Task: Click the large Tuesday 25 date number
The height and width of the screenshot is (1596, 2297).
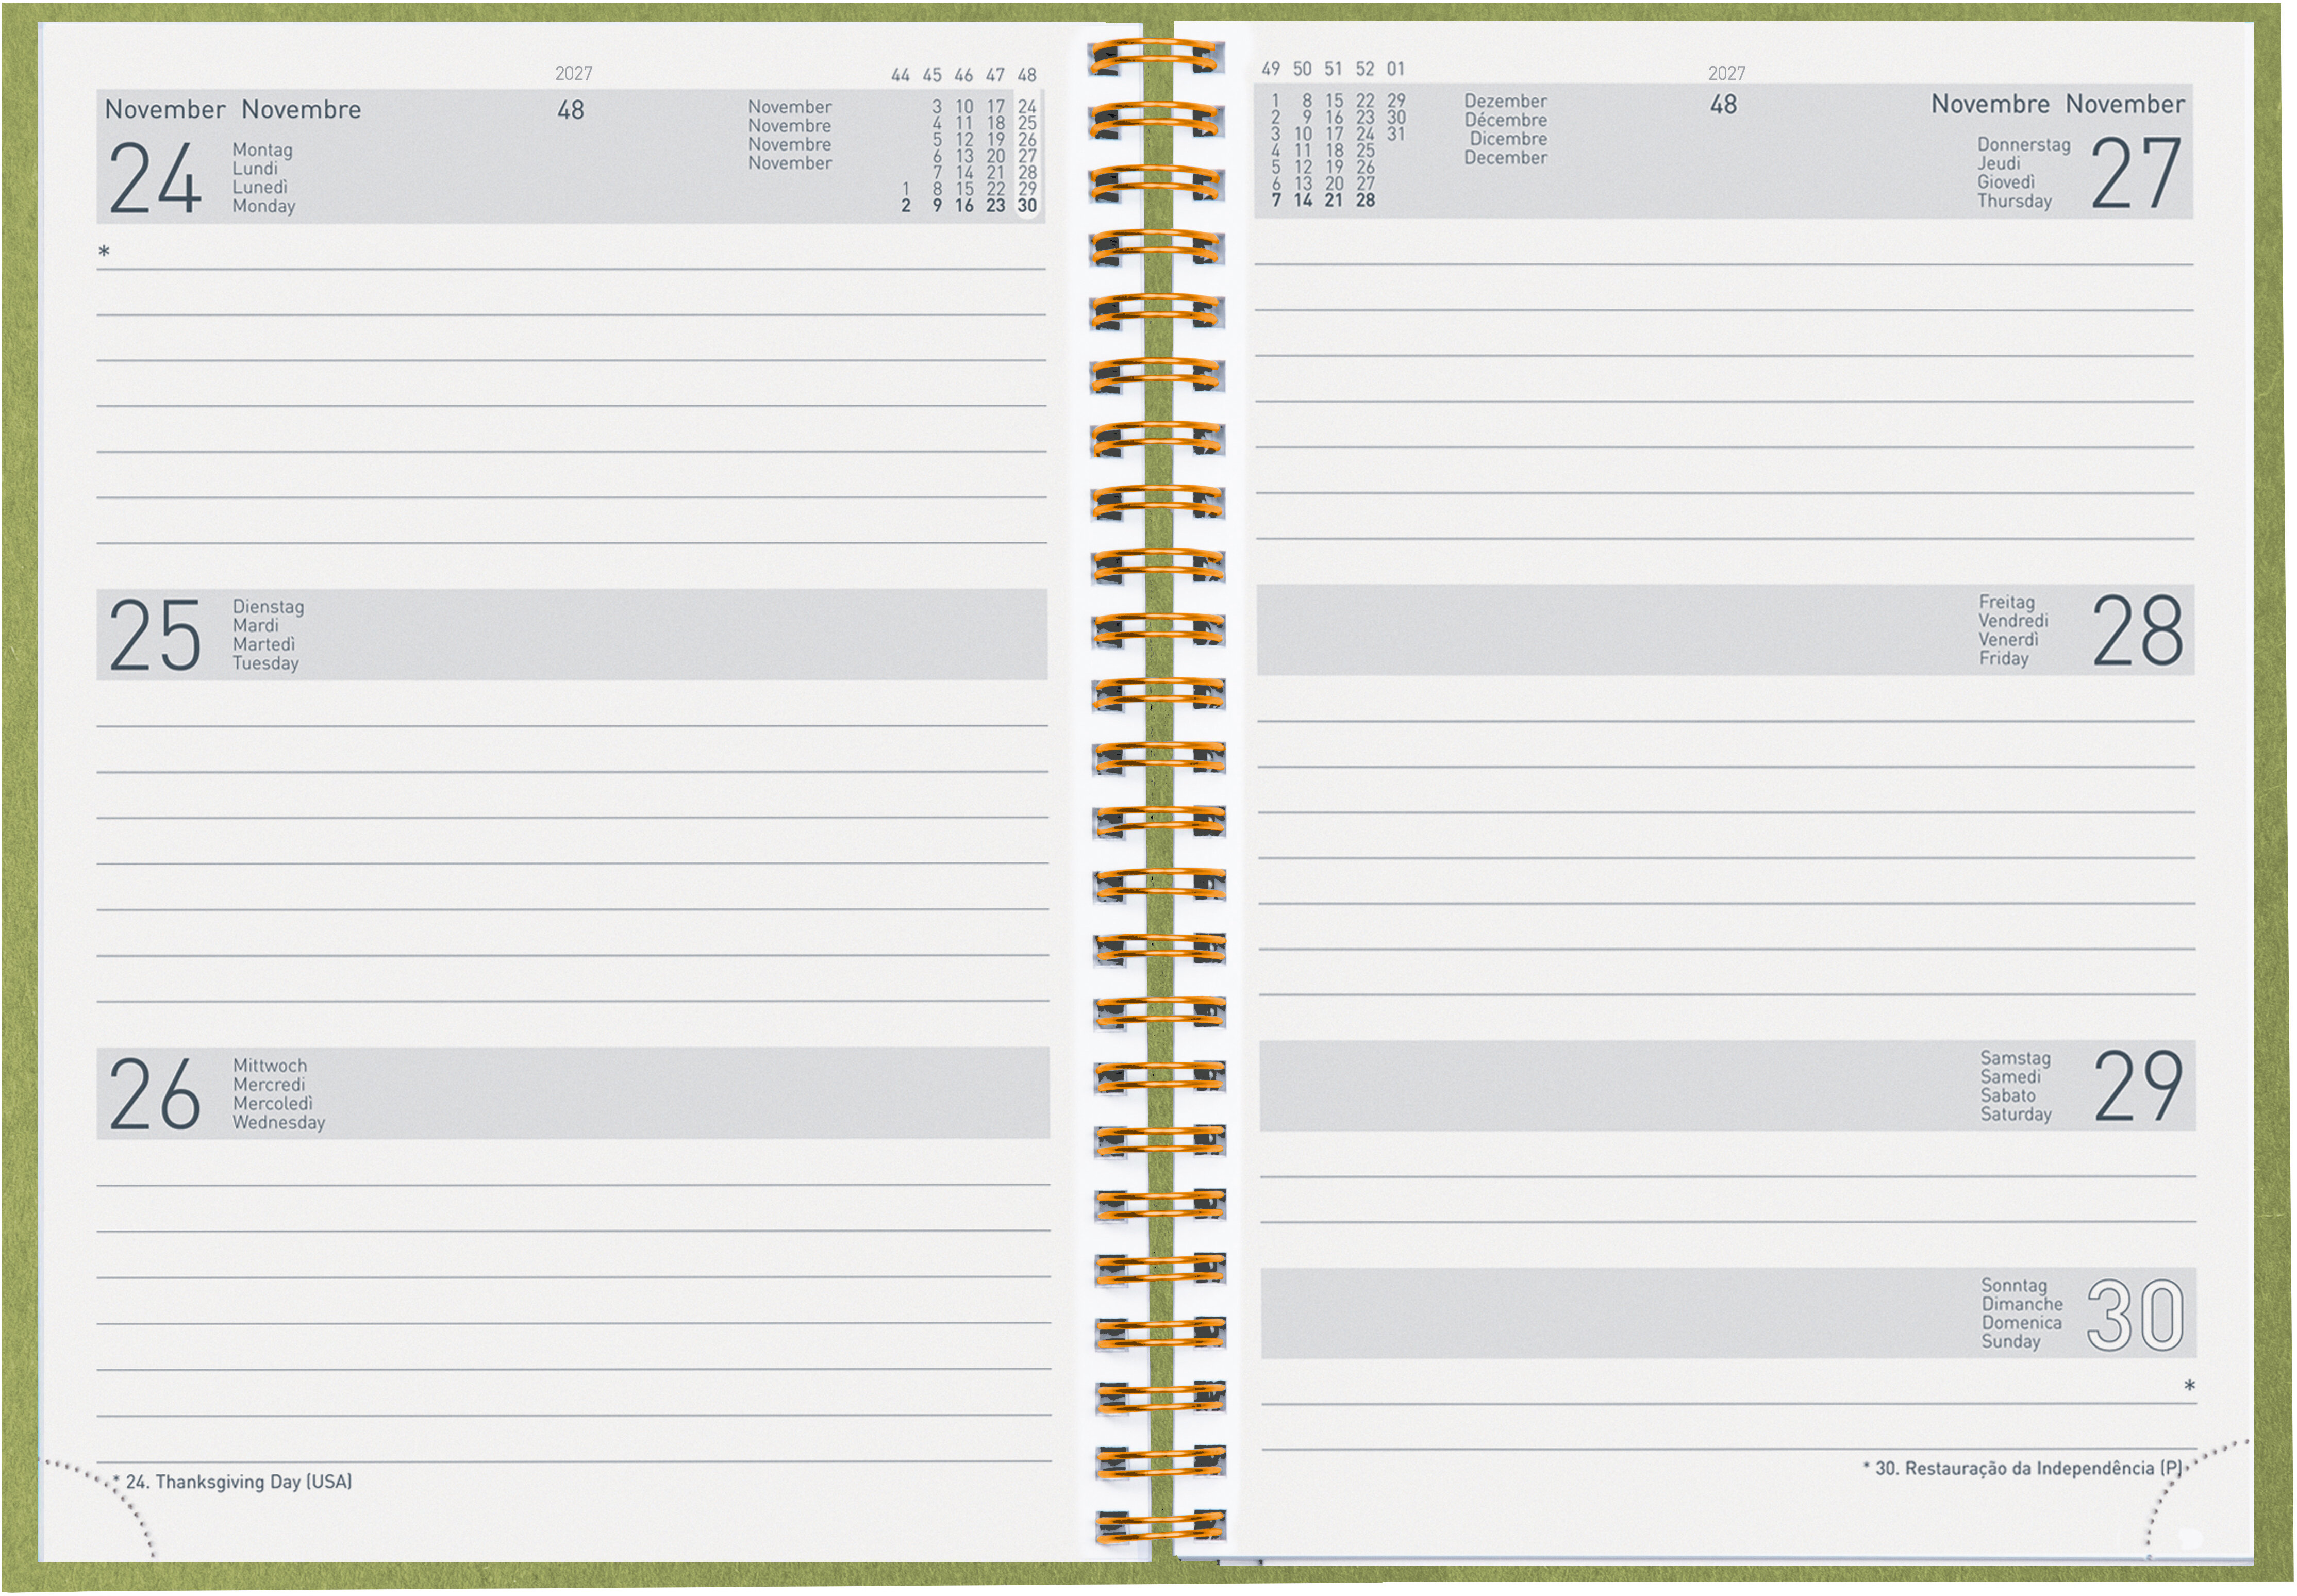Action: coord(155,635)
